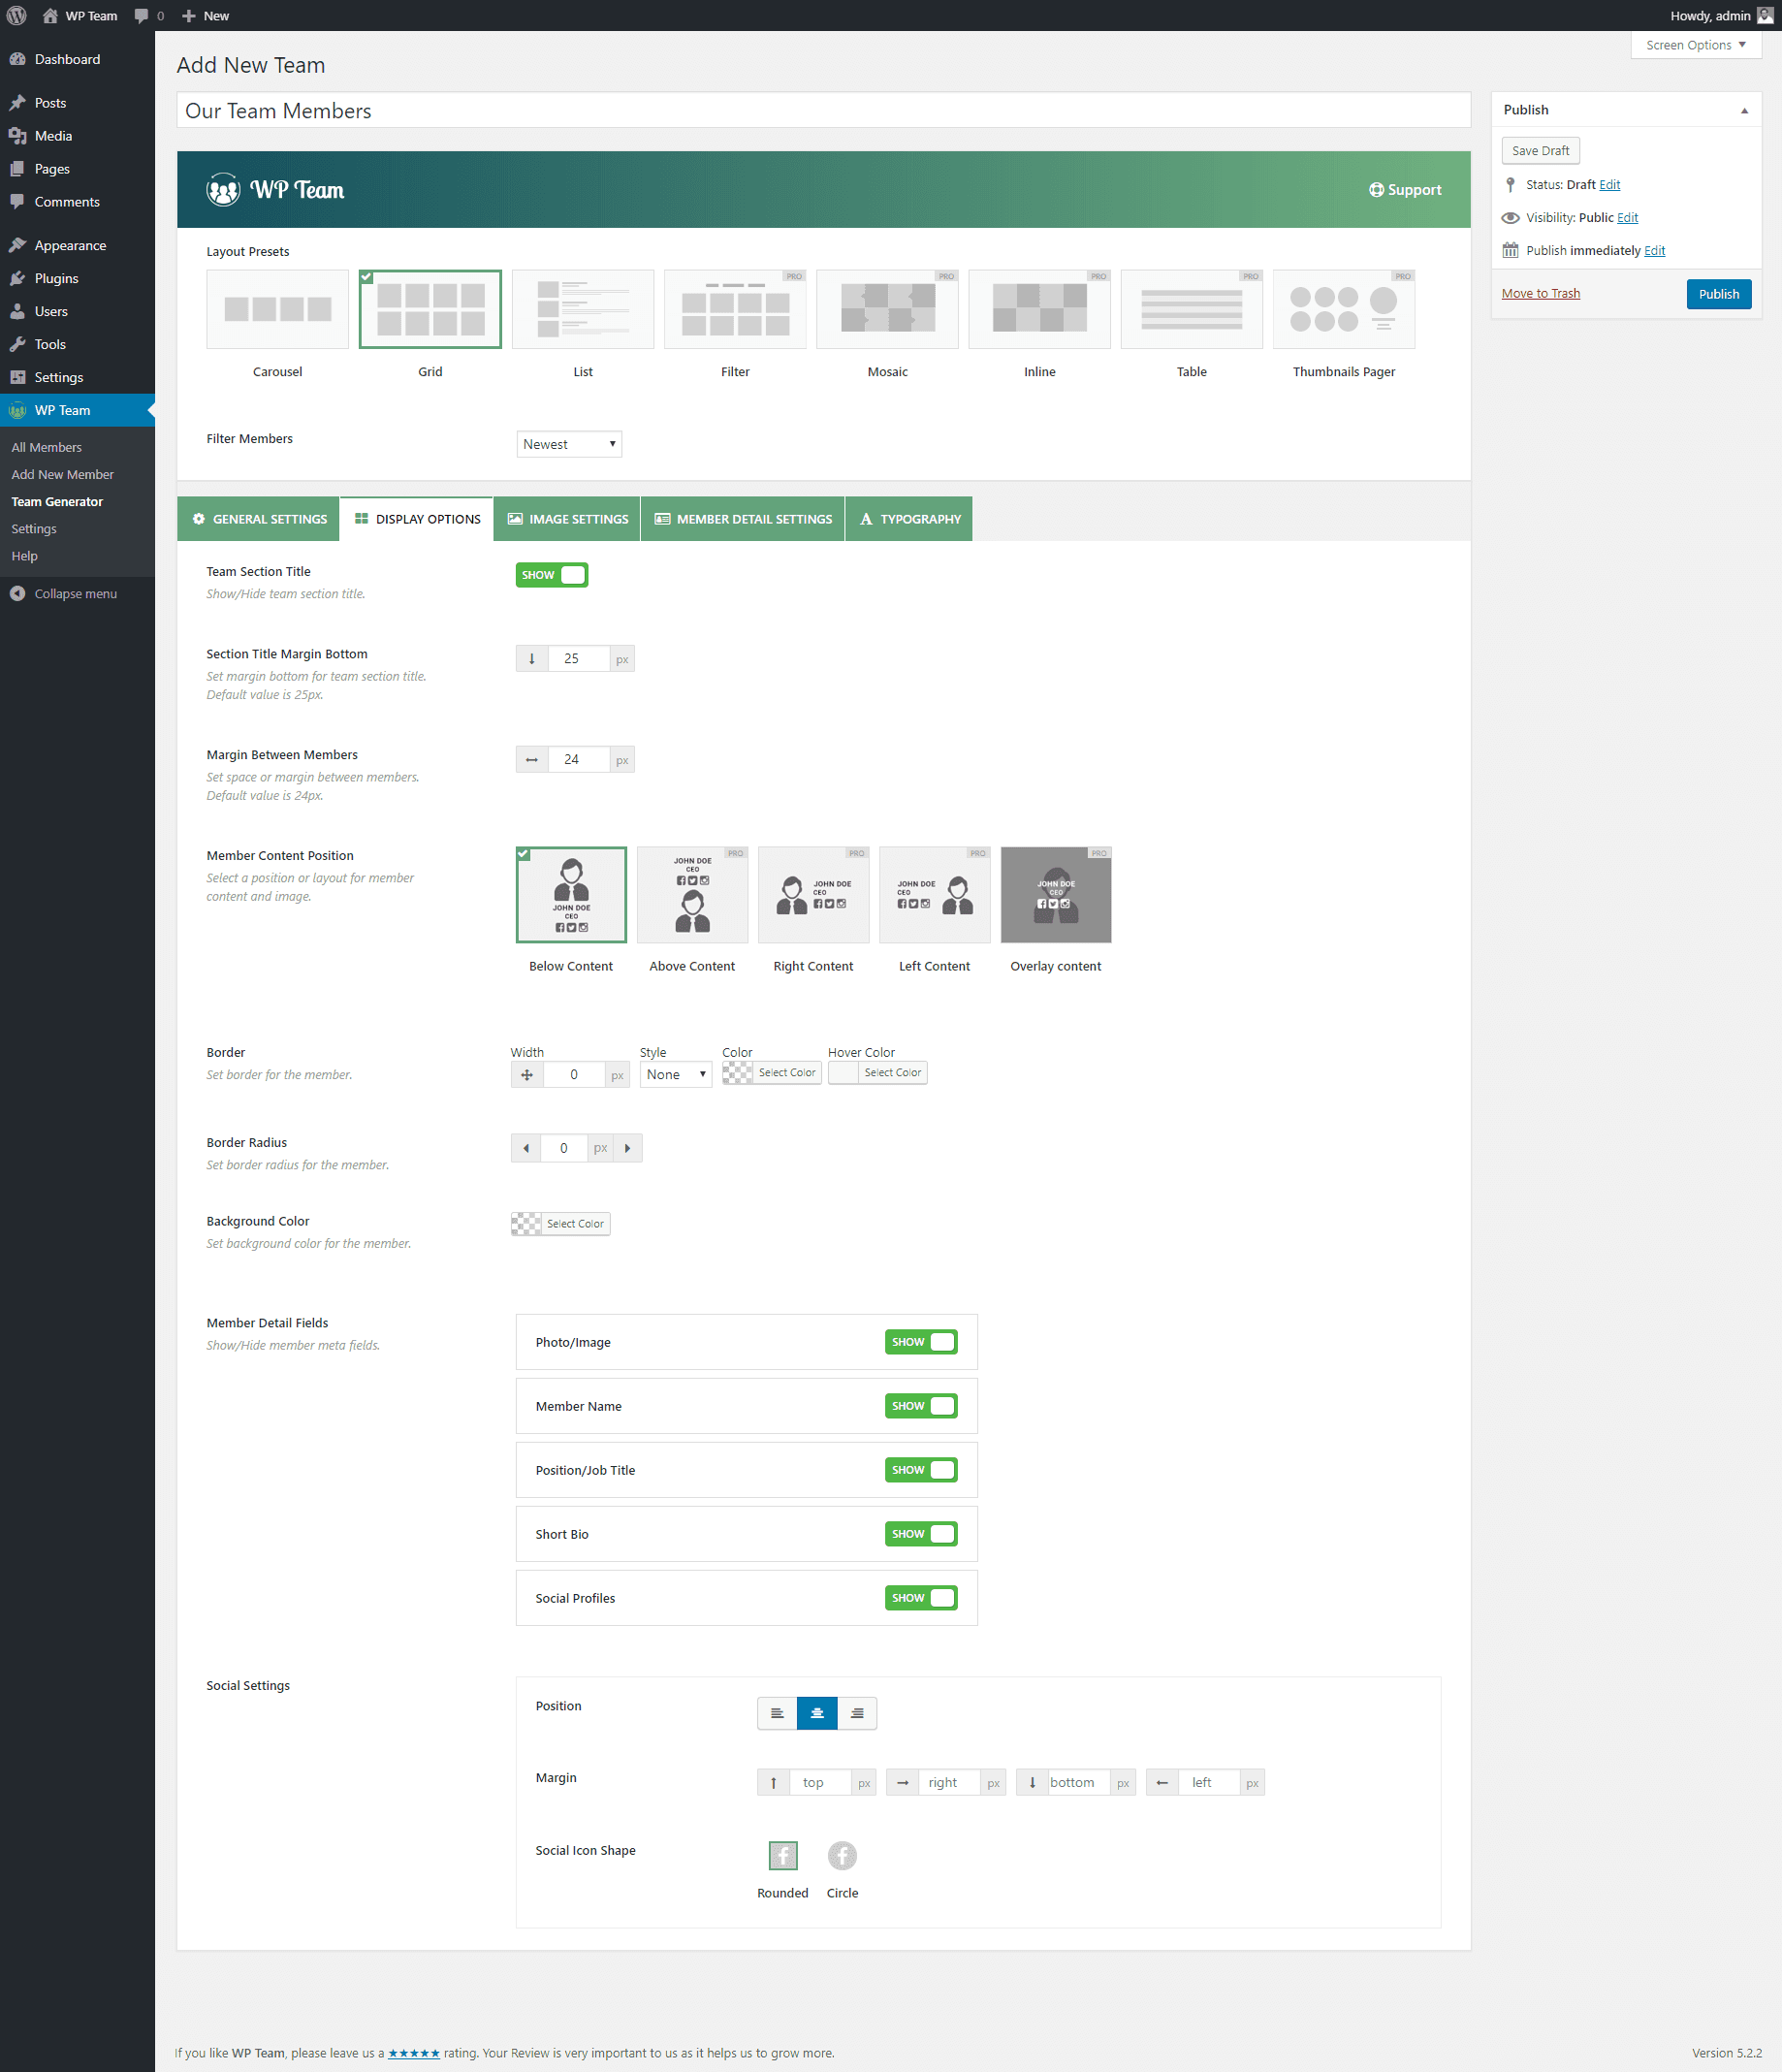
Task: Toggle the Team Section Title switch
Action: (551, 575)
